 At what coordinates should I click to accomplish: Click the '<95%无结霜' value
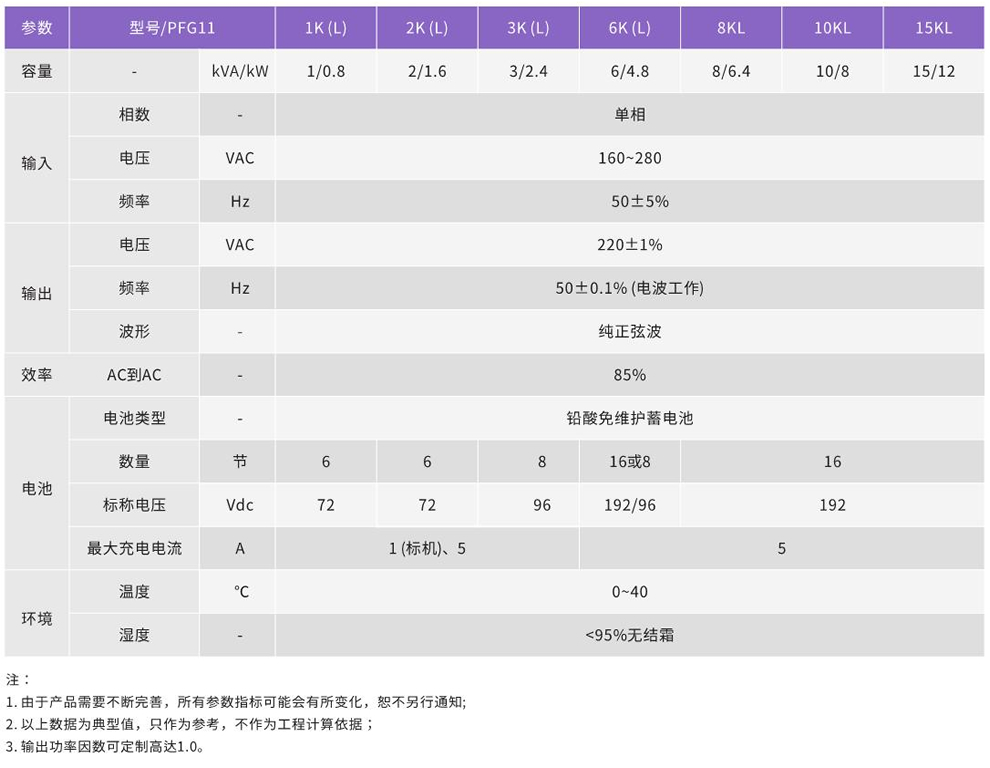pyautogui.click(x=629, y=635)
